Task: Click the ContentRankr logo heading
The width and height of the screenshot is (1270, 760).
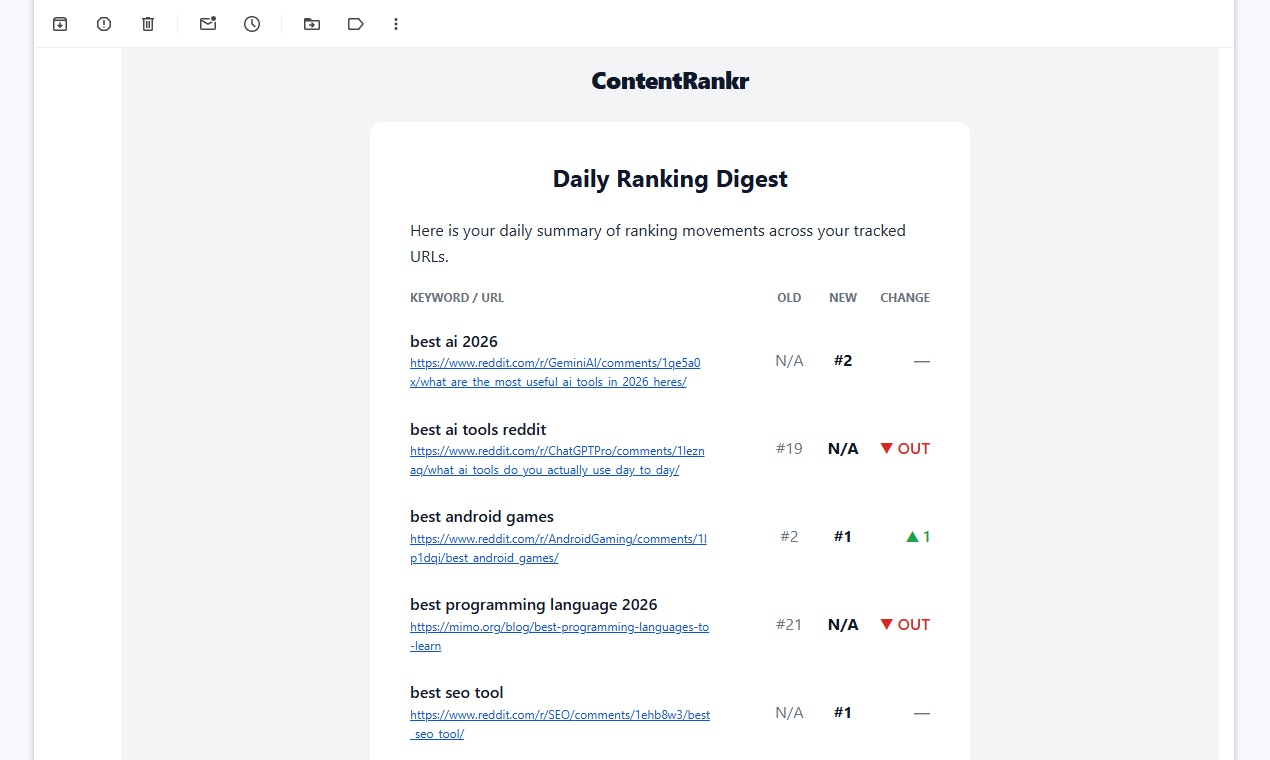Action: 669,80
